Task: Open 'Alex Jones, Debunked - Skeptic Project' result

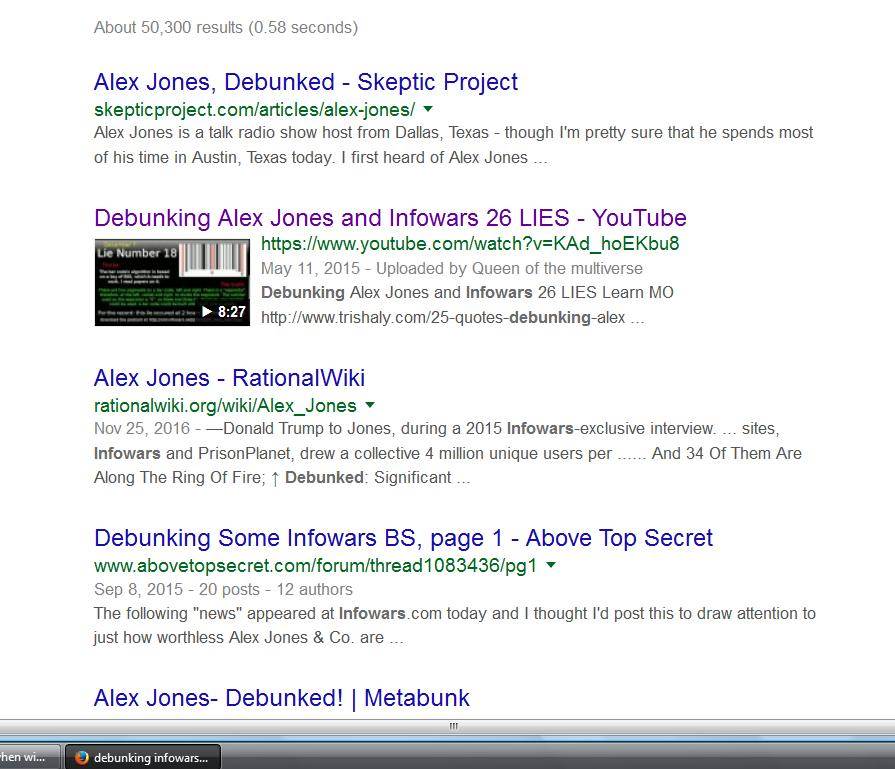Action: pos(305,82)
